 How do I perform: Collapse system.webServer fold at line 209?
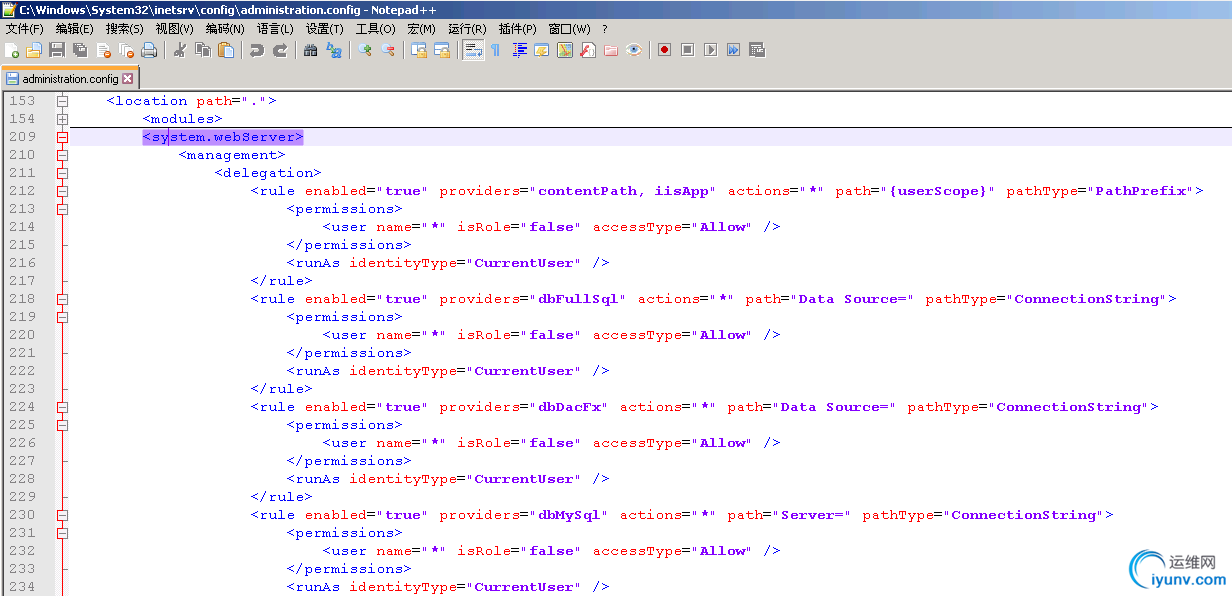tap(62, 137)
